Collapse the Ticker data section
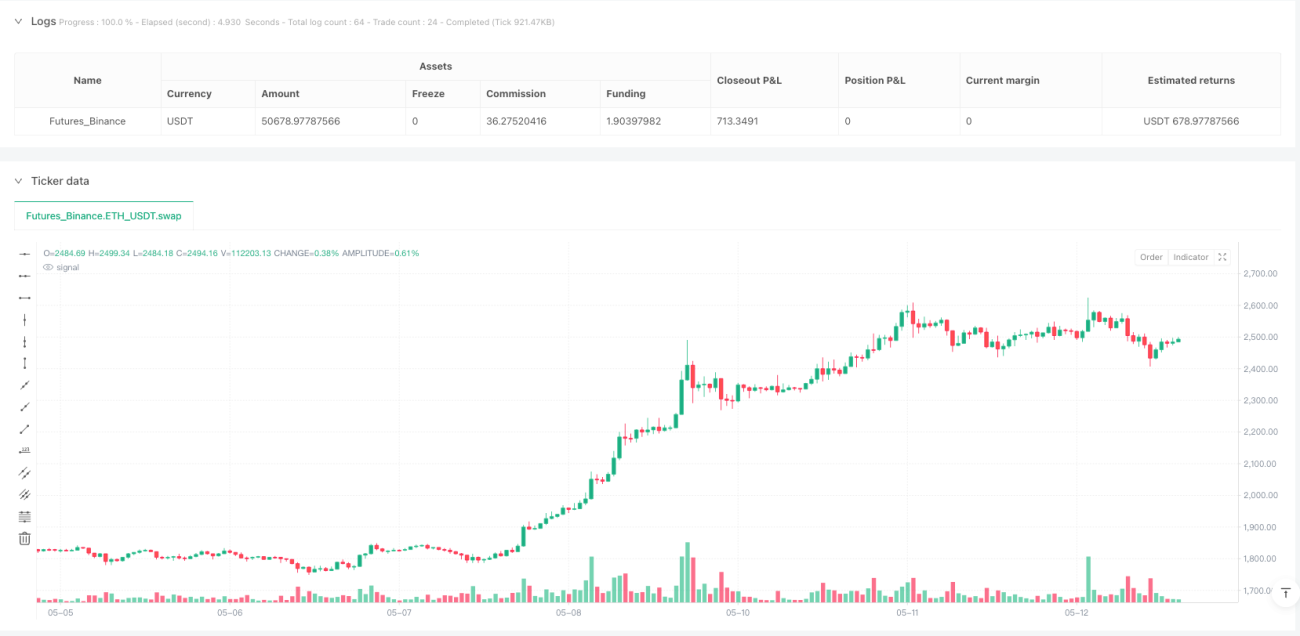Screen dimensions: 1300x636 18,181
